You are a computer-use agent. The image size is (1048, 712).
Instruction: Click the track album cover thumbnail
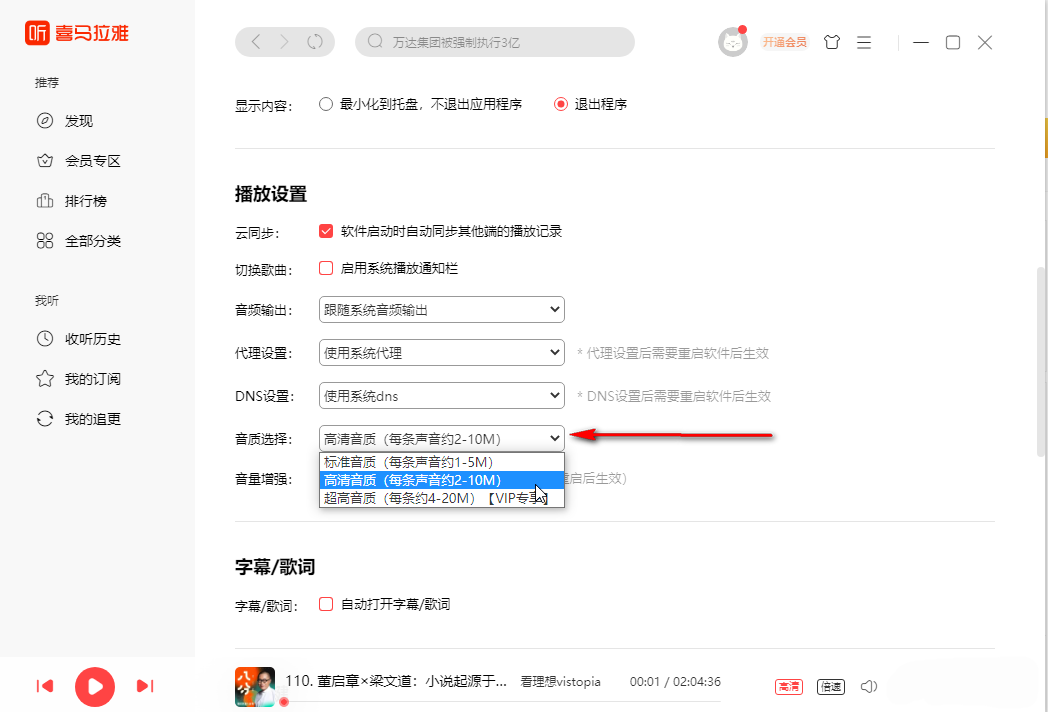point(255,687)
